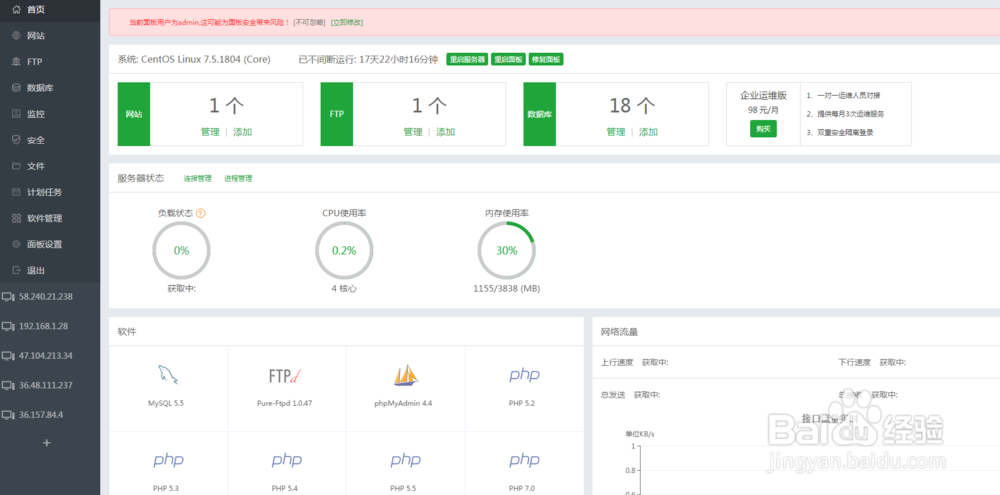
Task: Click the system CentOS Linux 7.5.1804 text
Action: point(194,59)
